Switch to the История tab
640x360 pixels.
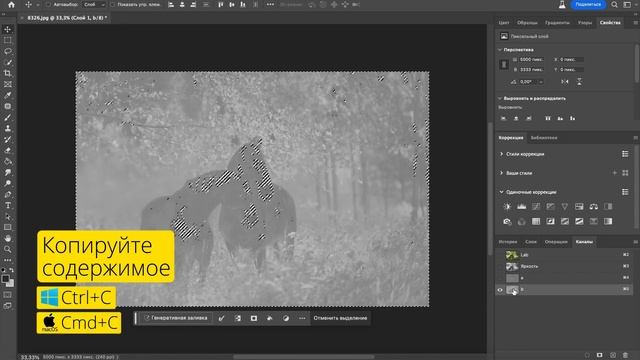click(508, 242)
